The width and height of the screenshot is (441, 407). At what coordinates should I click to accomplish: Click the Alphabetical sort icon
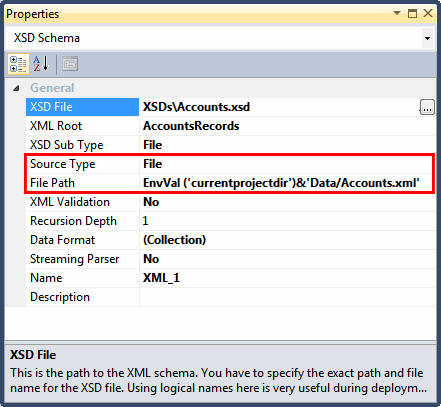click(41, 64)
